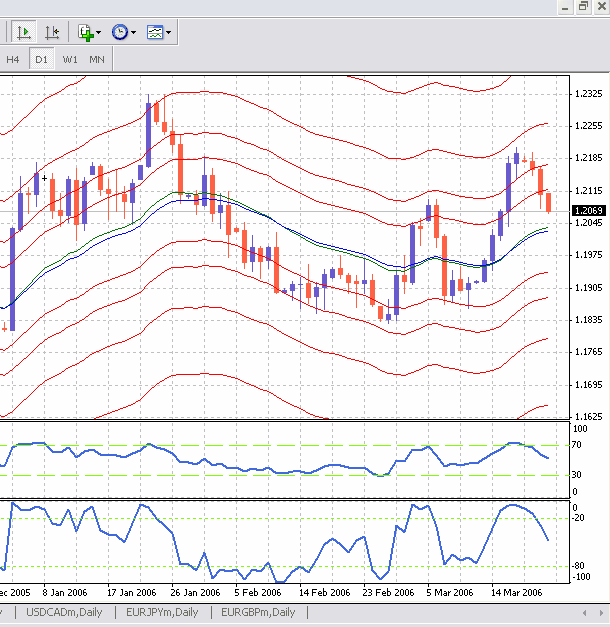Click the chart Templates icon

point(154,33)
